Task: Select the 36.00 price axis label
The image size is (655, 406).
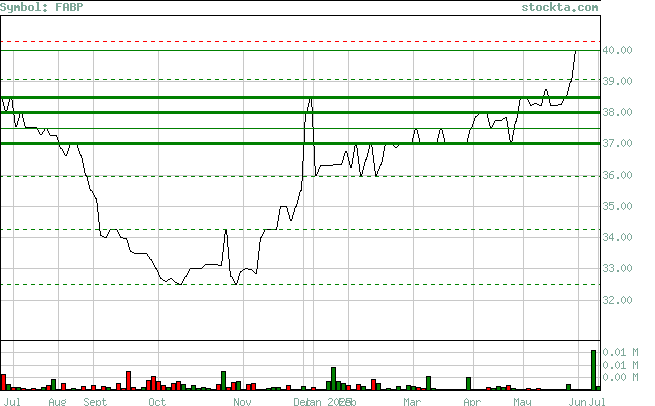Action: click(617, 175)
